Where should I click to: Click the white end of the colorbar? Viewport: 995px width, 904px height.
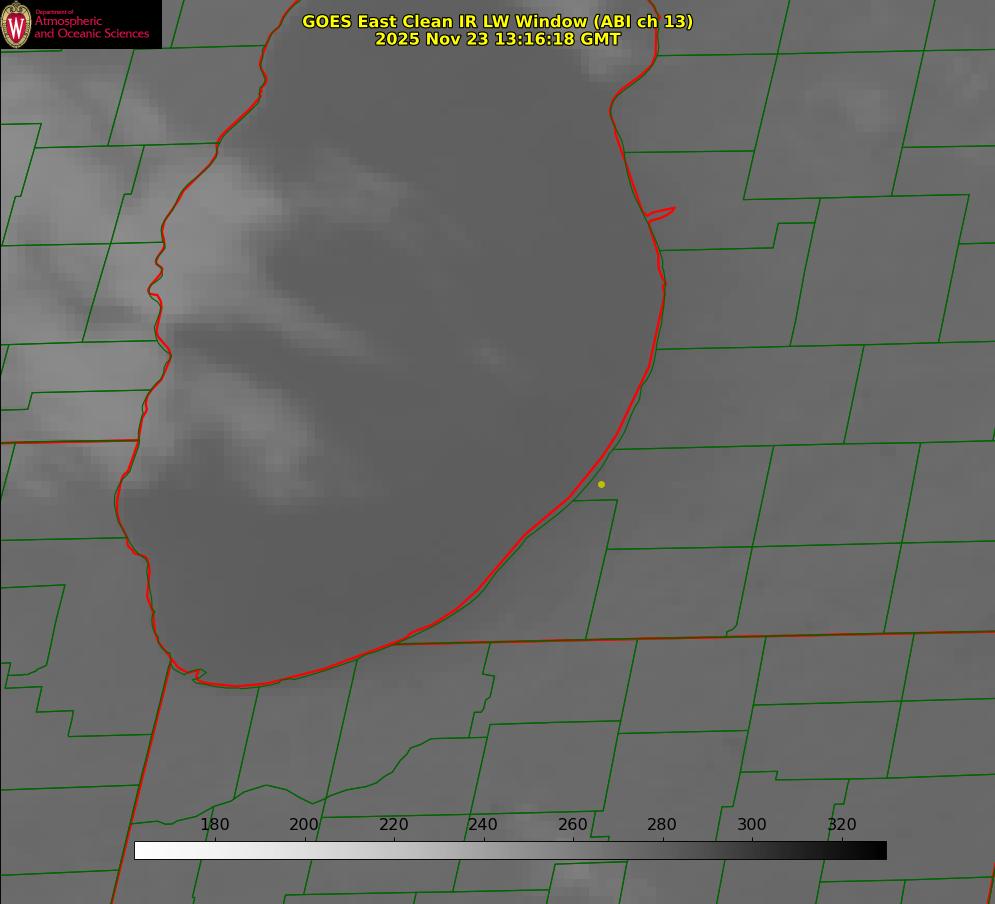click(141, 851)
